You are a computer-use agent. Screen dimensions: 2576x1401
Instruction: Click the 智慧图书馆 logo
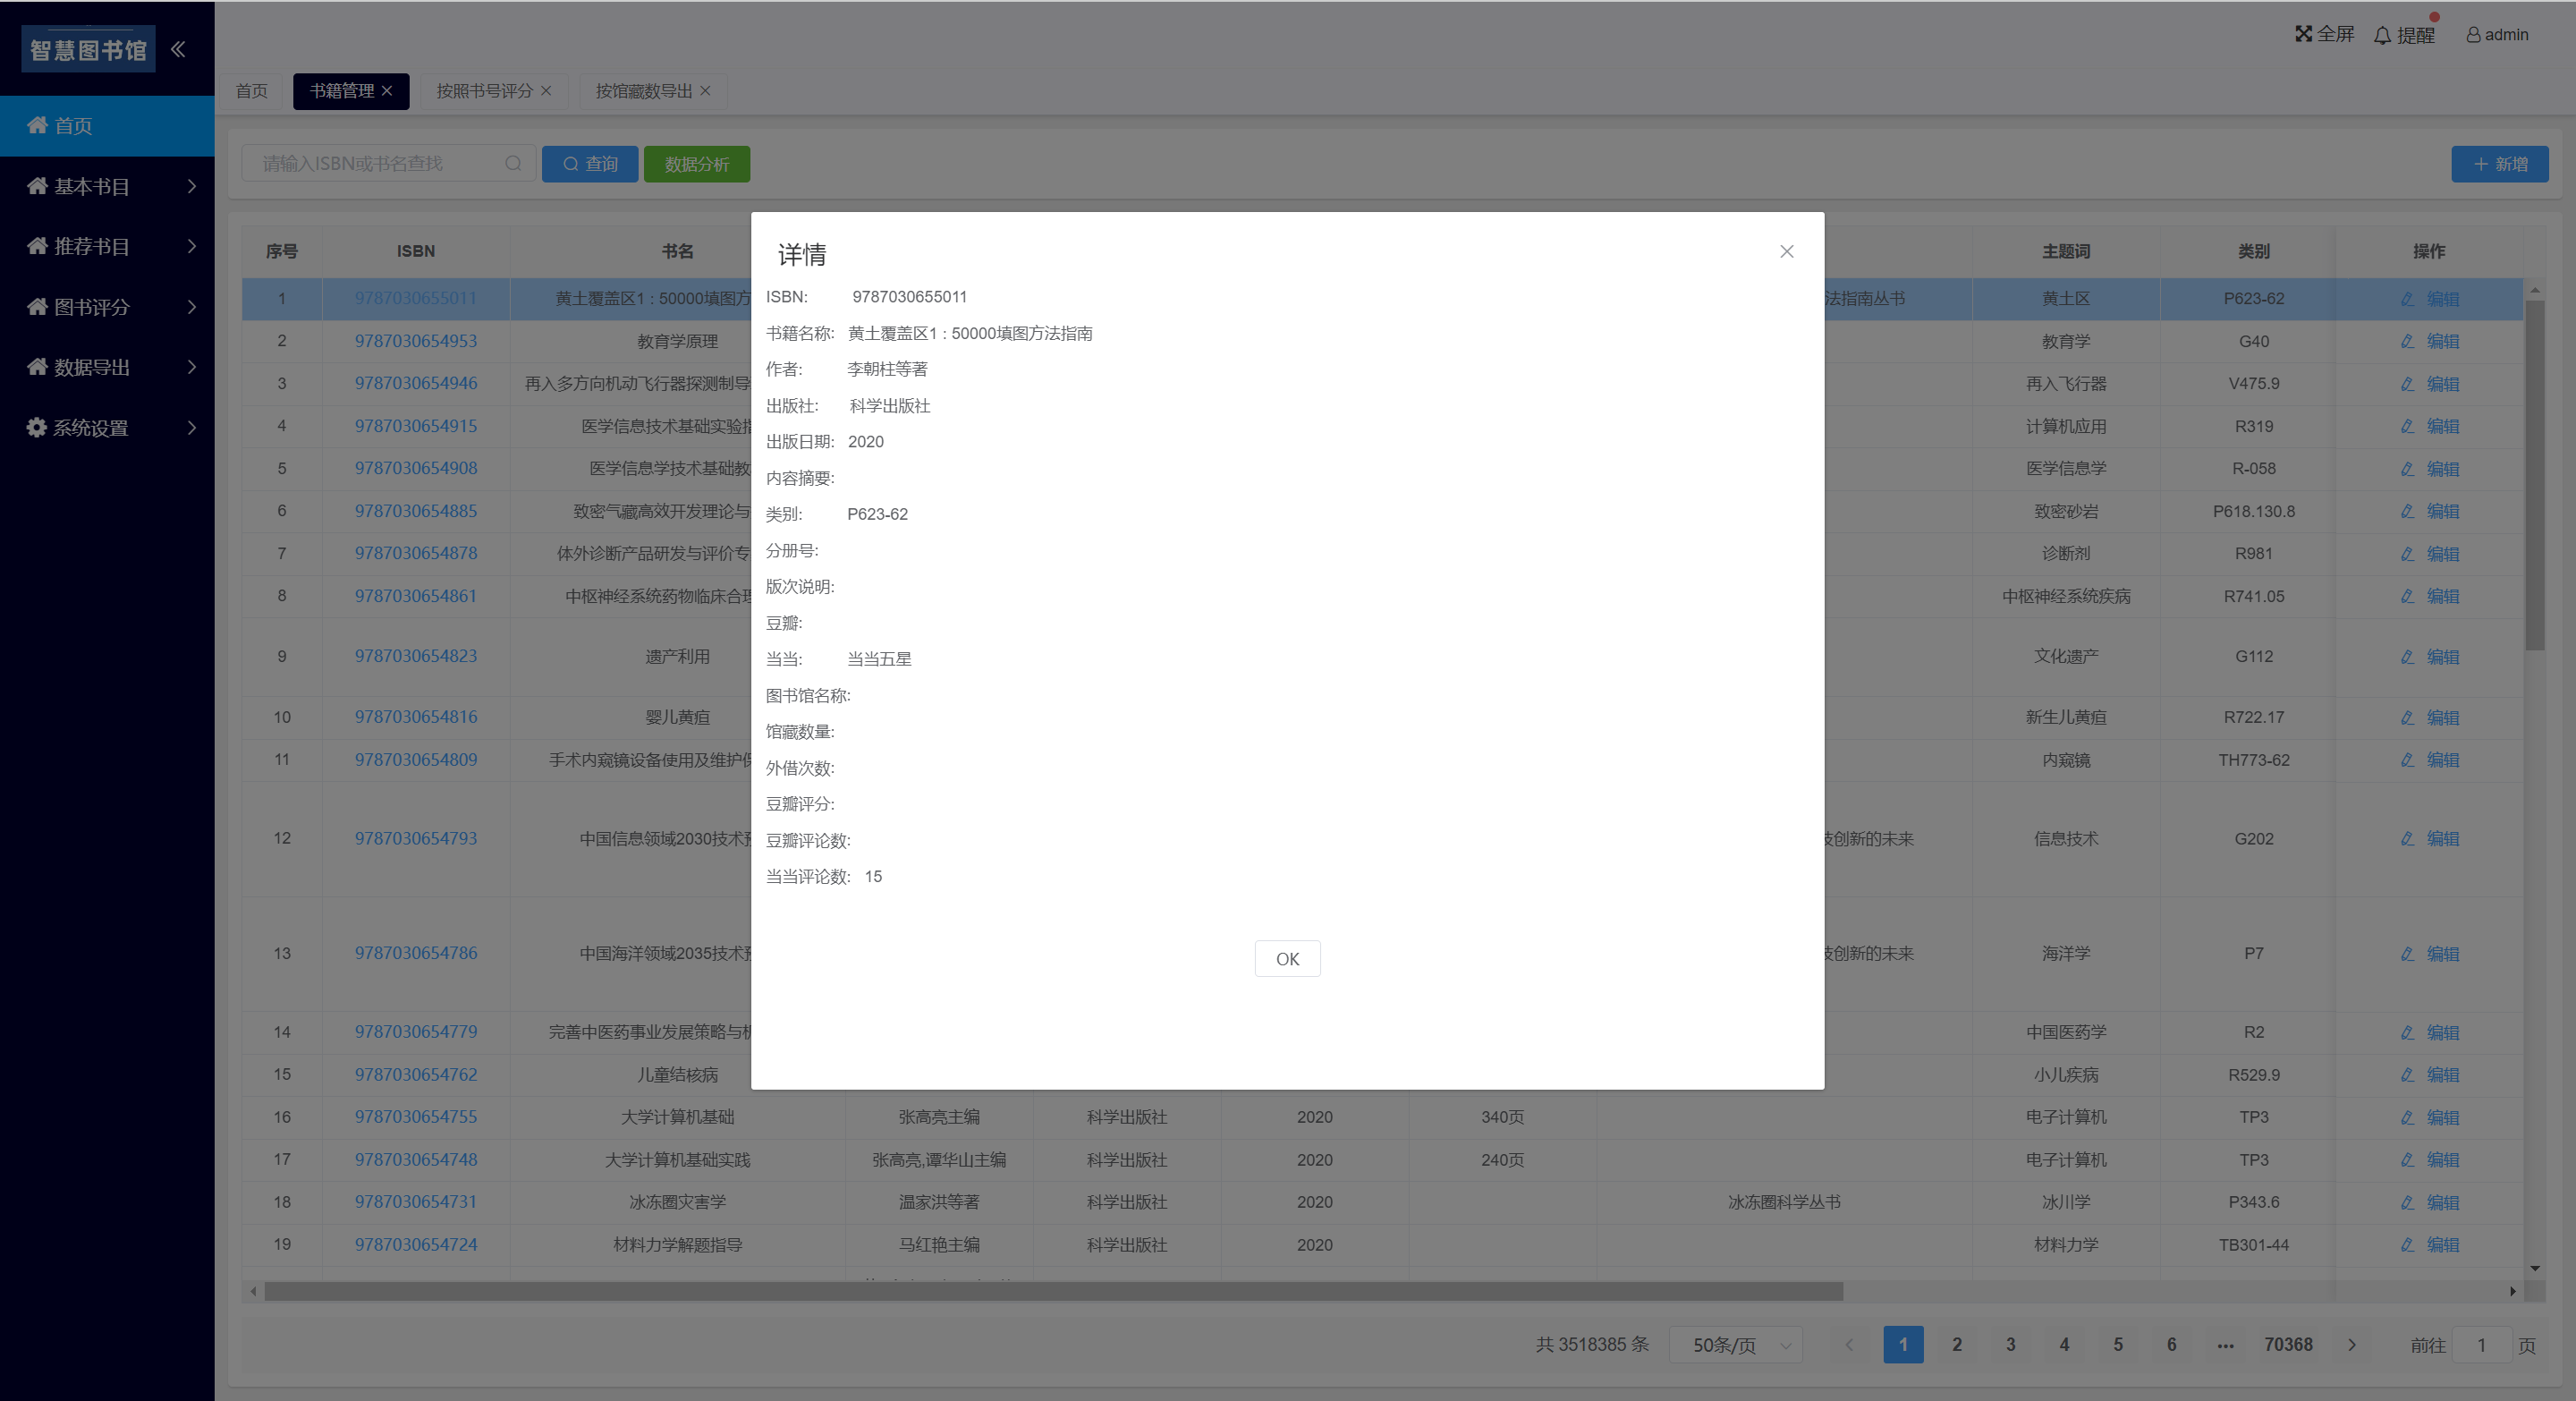pos(89,49)
